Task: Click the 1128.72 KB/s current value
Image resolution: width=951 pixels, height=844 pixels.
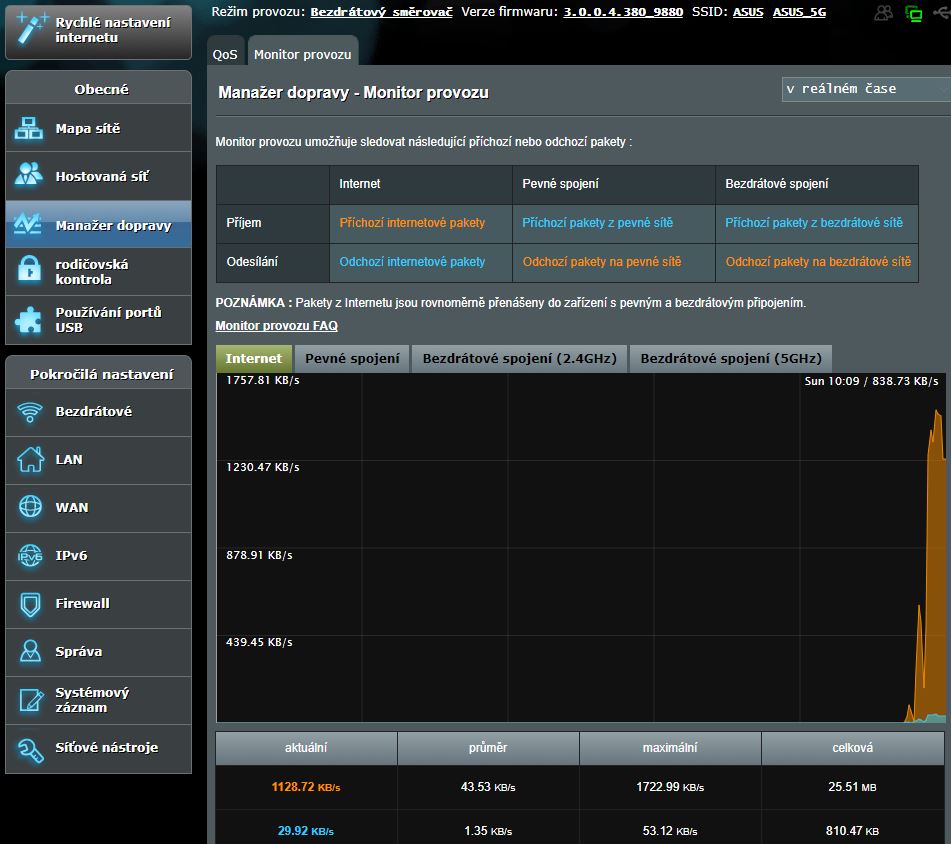Action: pyautogui.click(x=306, y=787)
